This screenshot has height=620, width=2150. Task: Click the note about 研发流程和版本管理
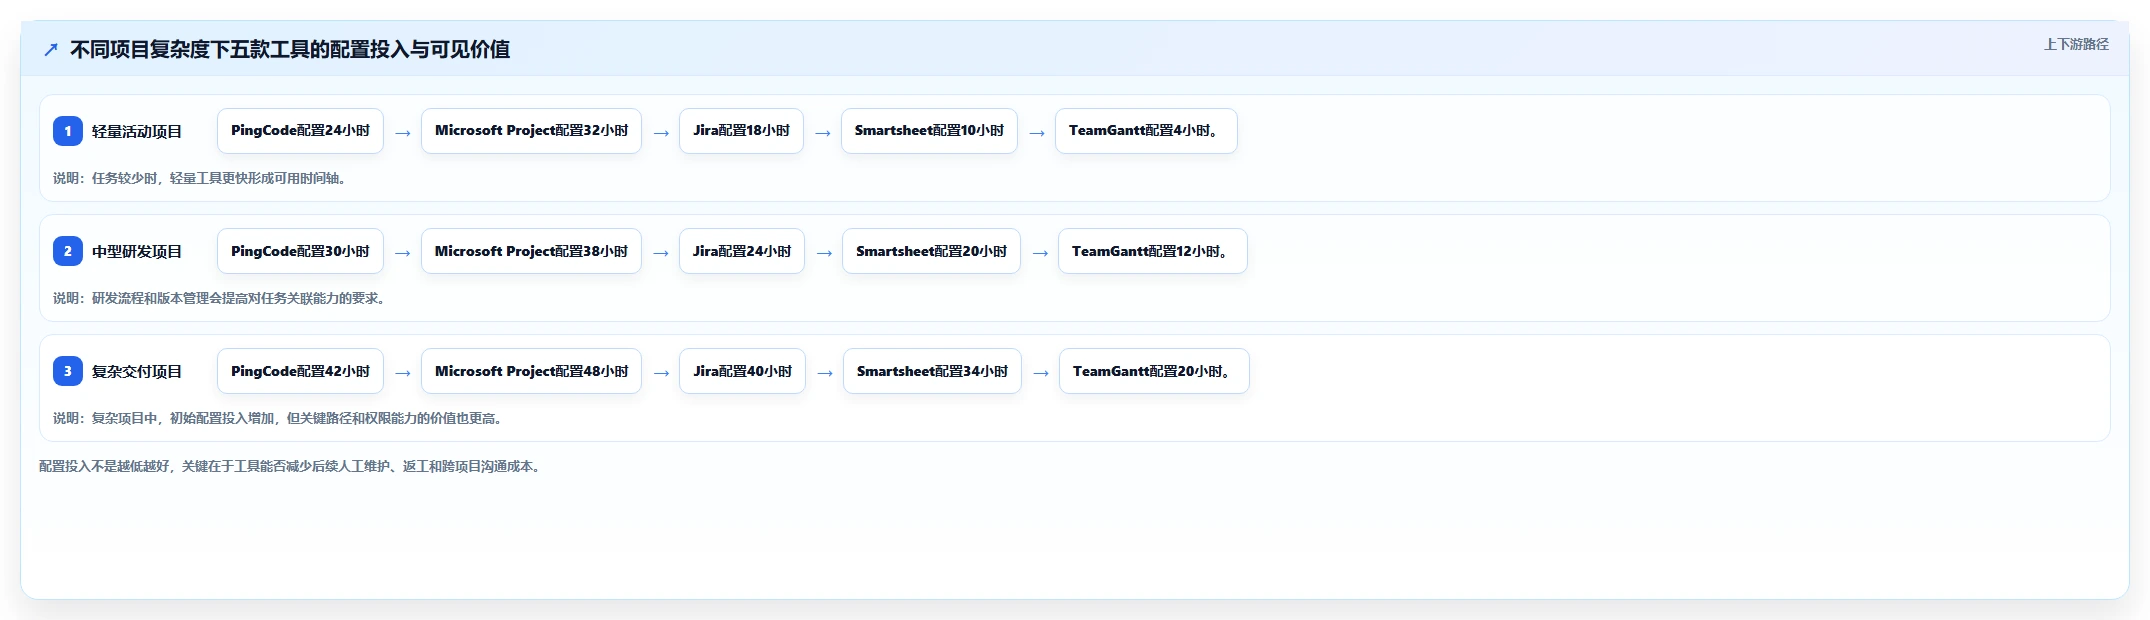coord(220,298)
